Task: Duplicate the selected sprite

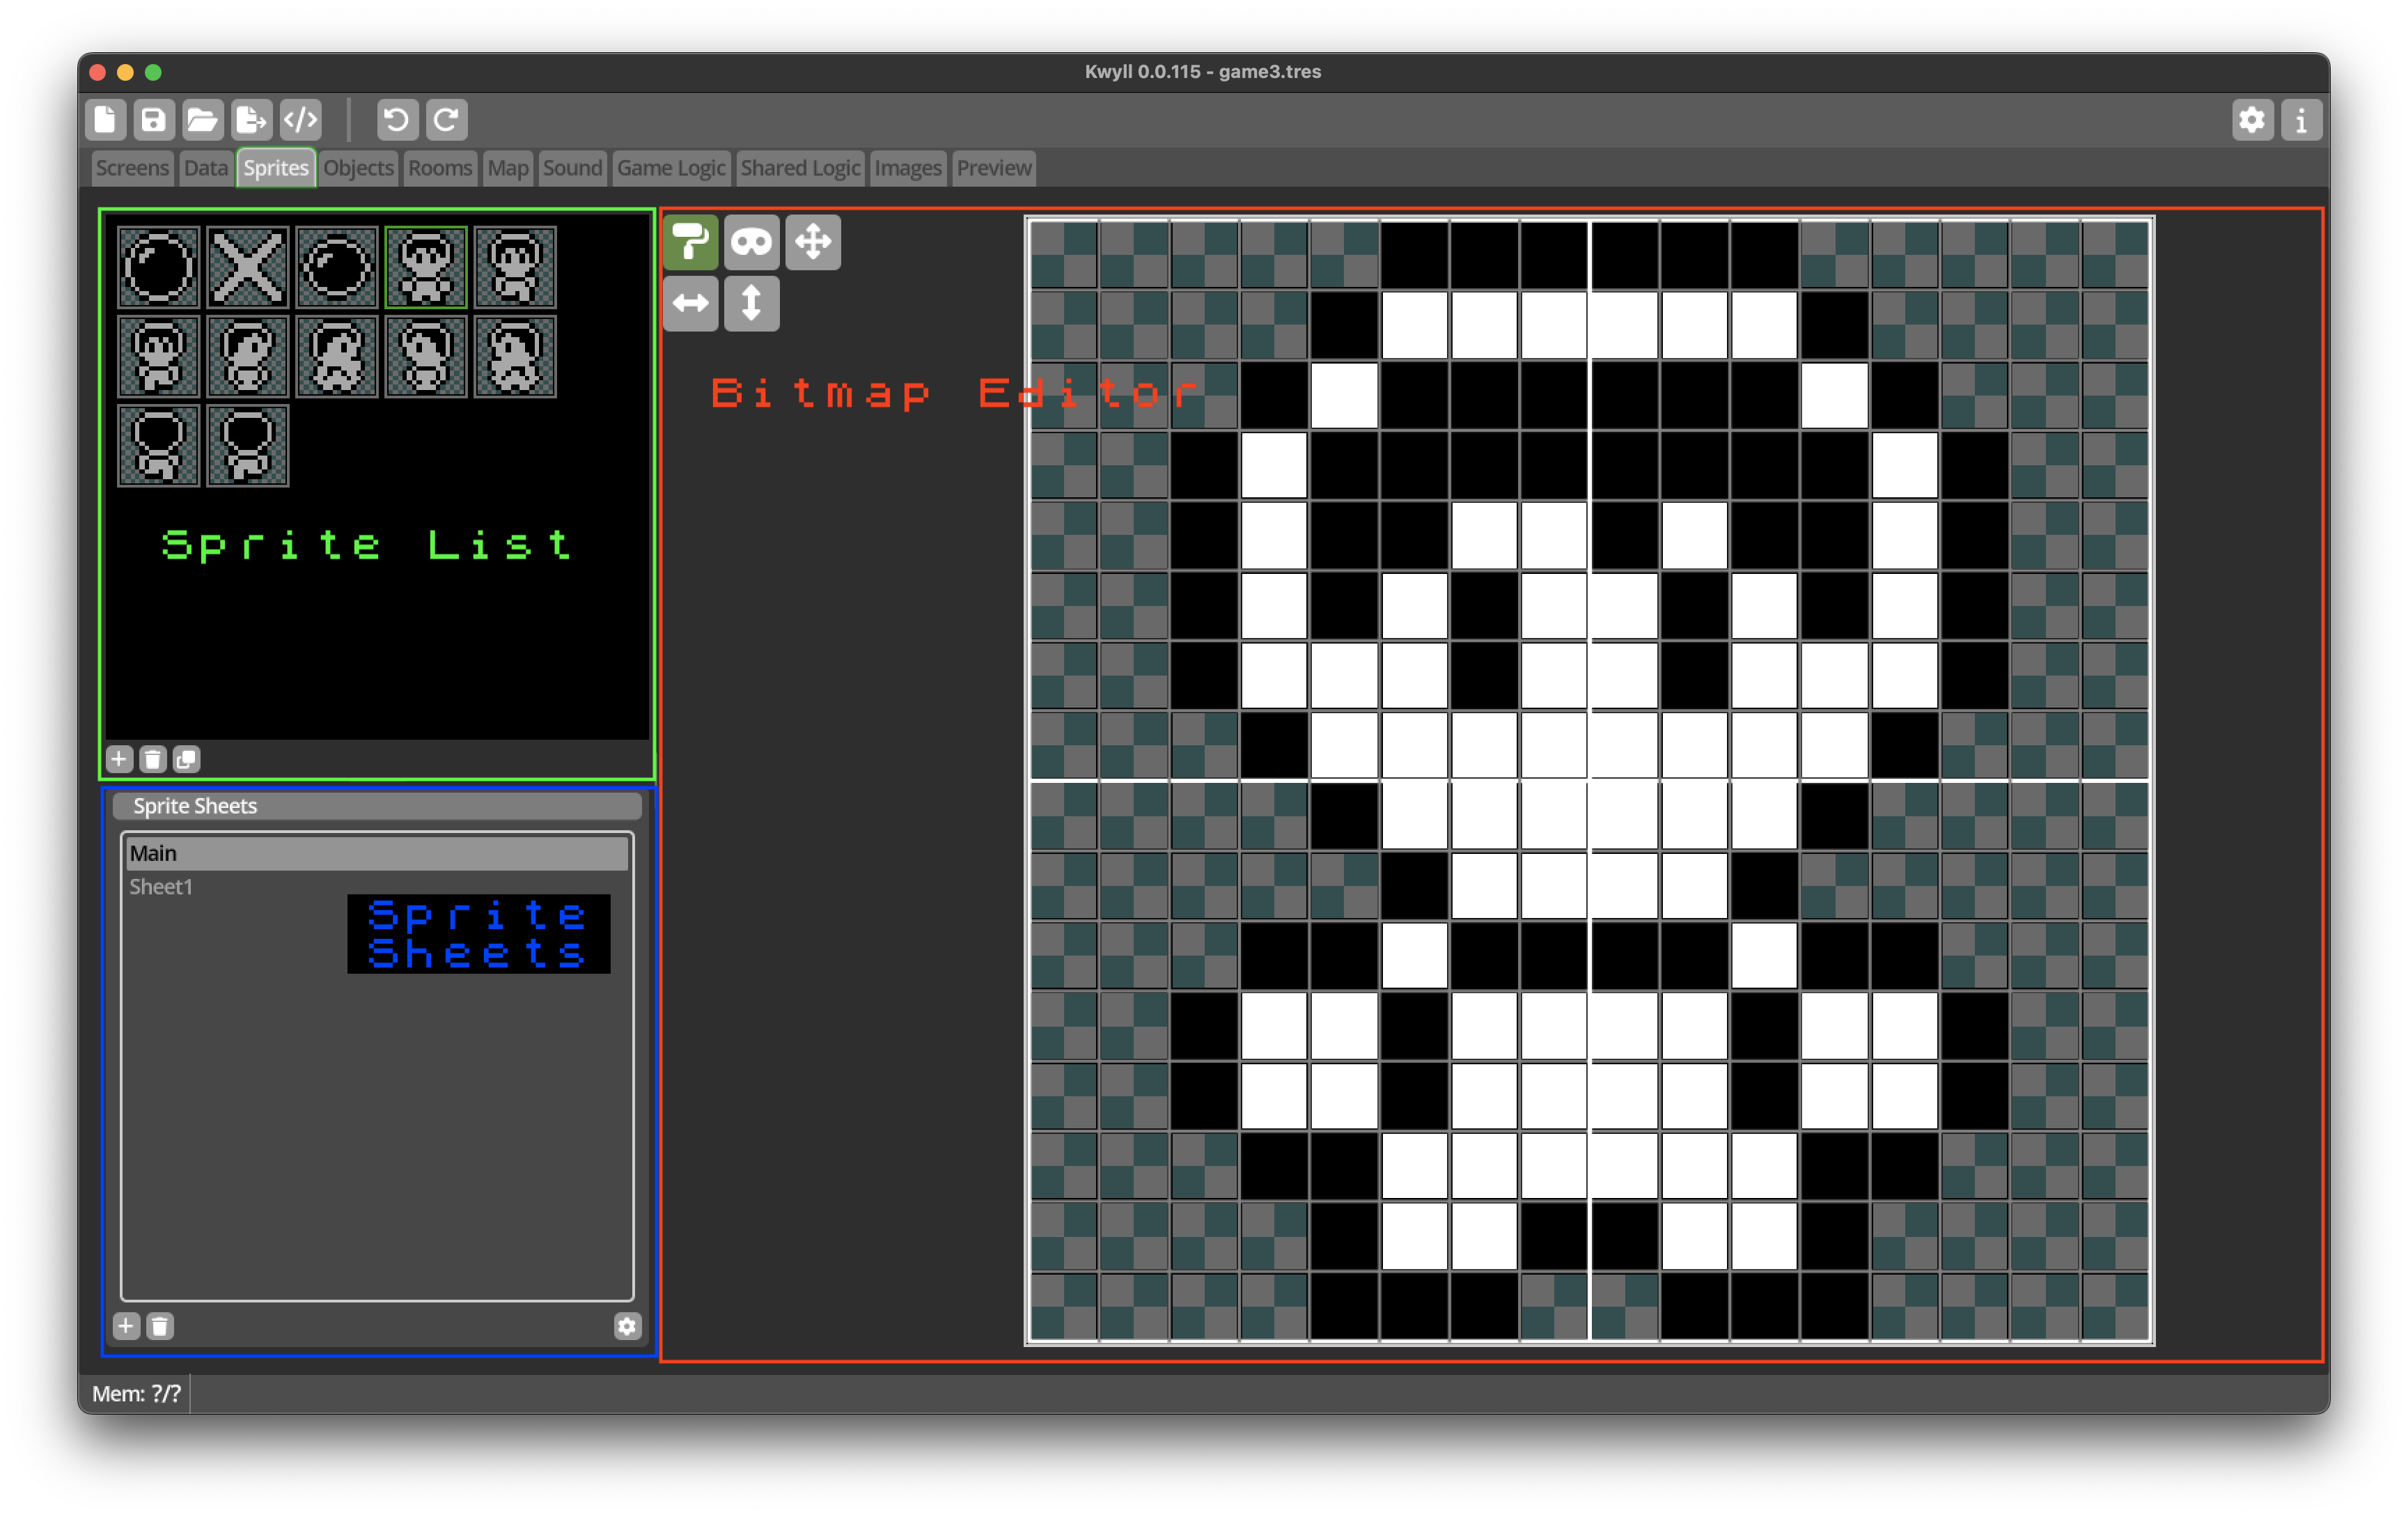Action: tap(186, 759)
